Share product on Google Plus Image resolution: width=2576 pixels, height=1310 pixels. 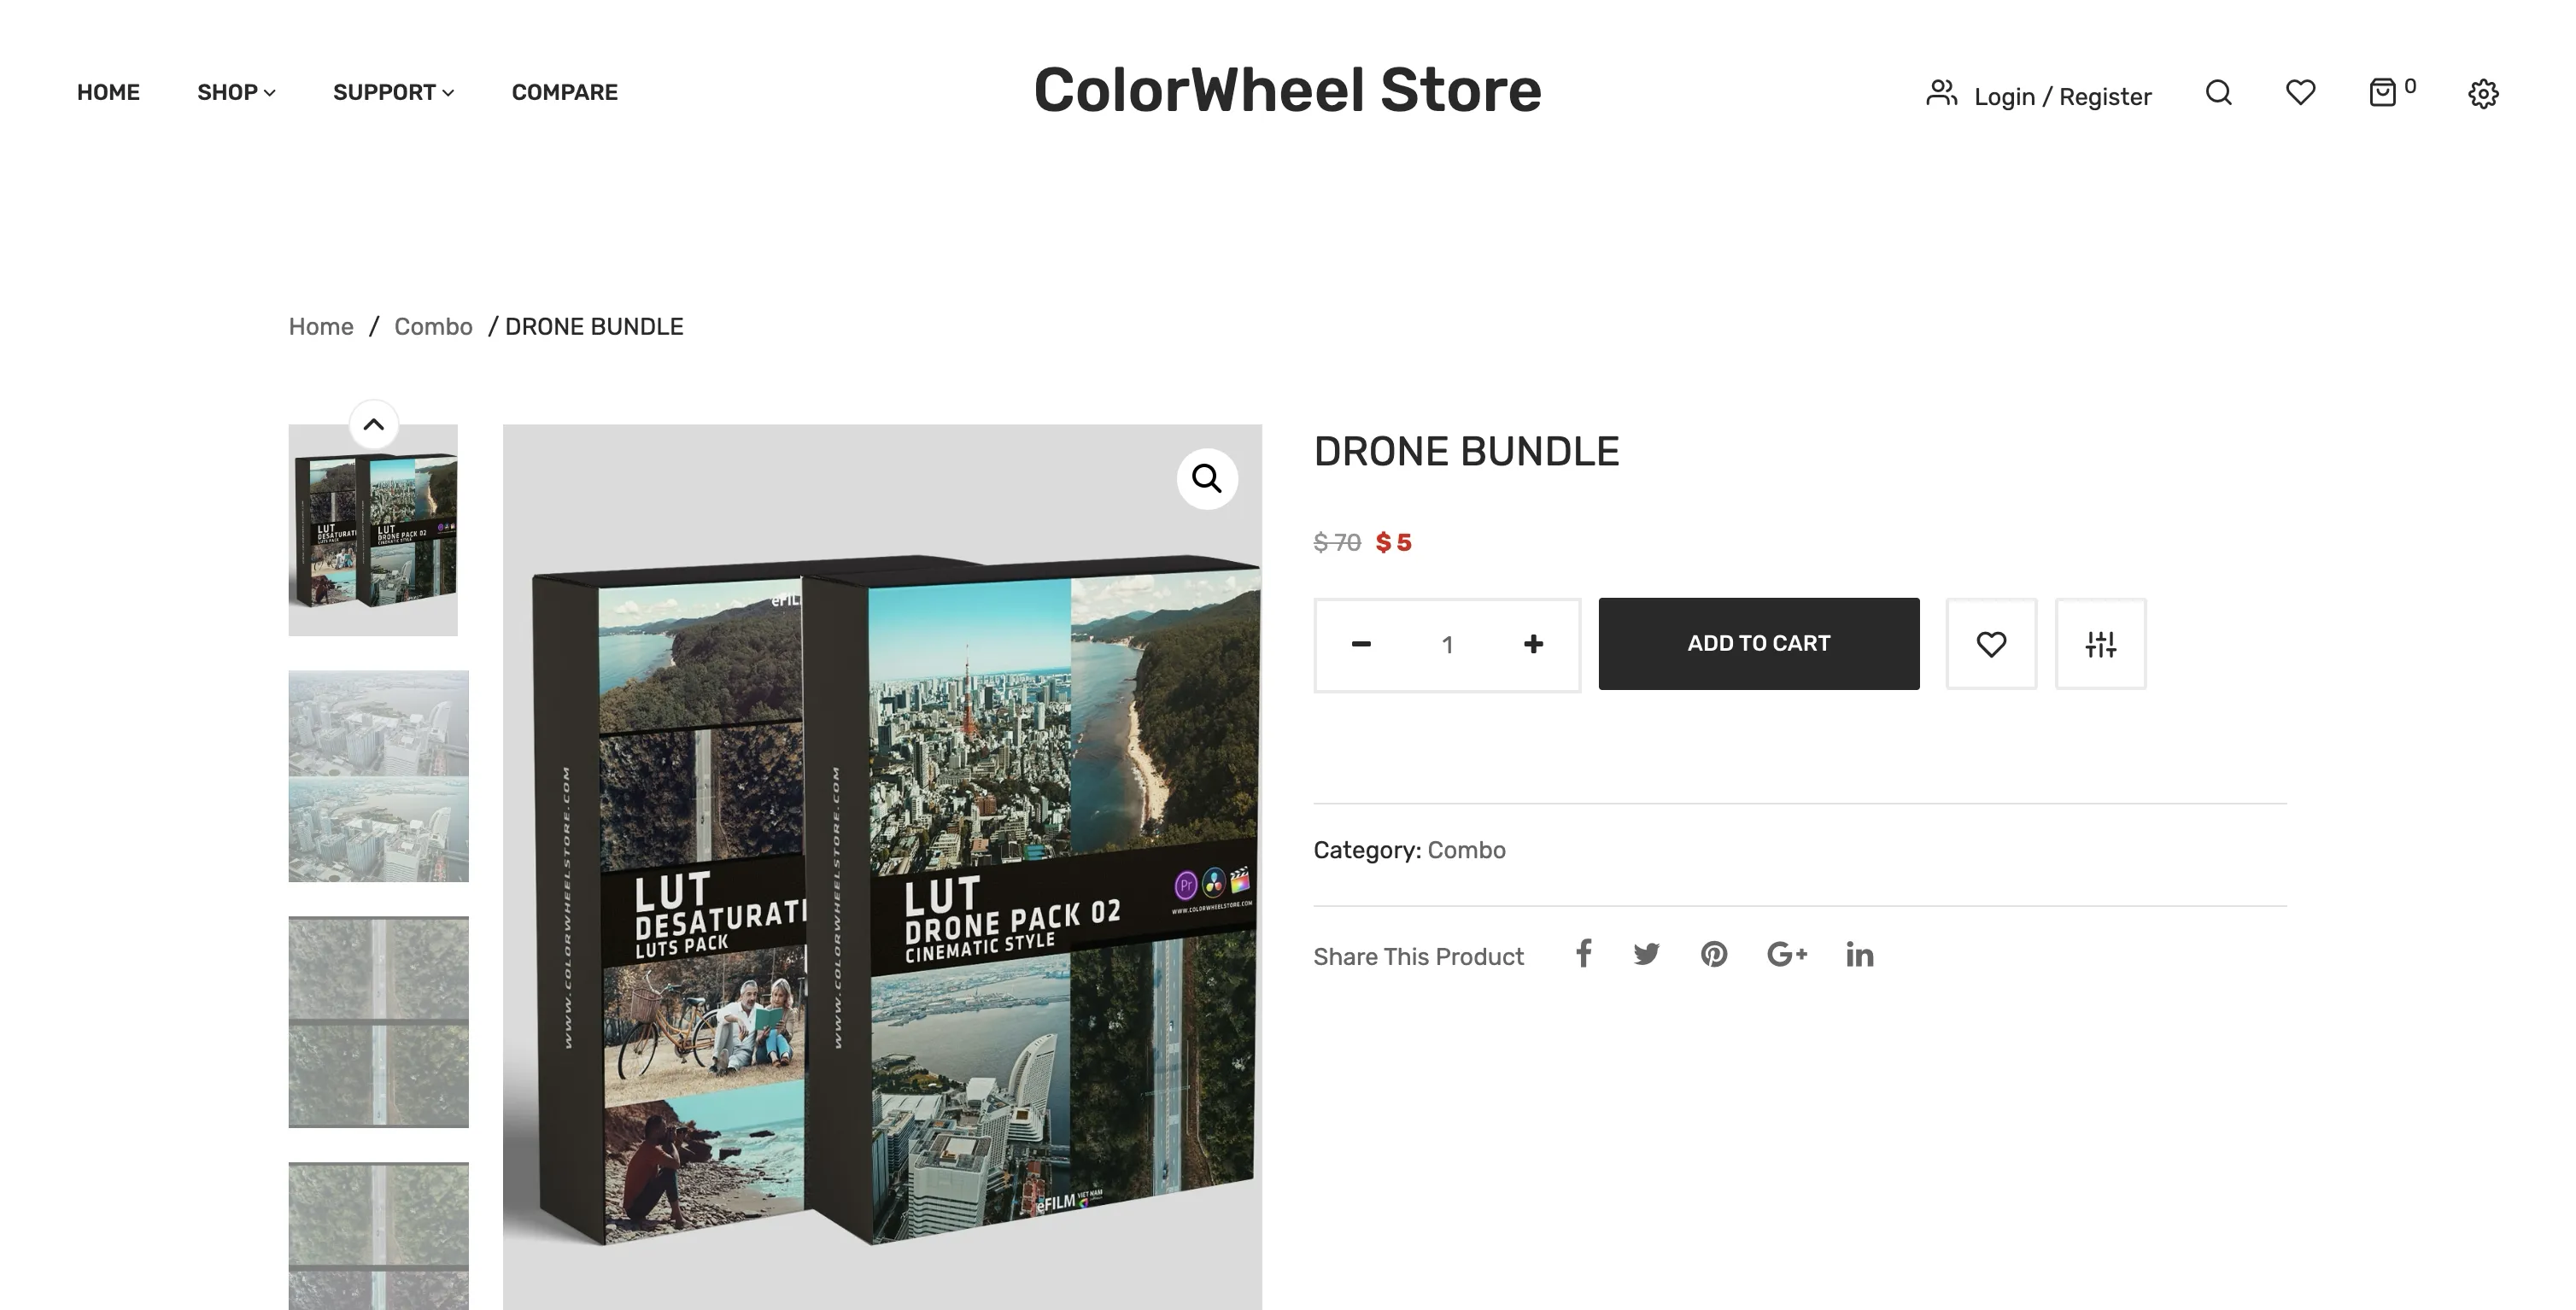[1786, 954]
